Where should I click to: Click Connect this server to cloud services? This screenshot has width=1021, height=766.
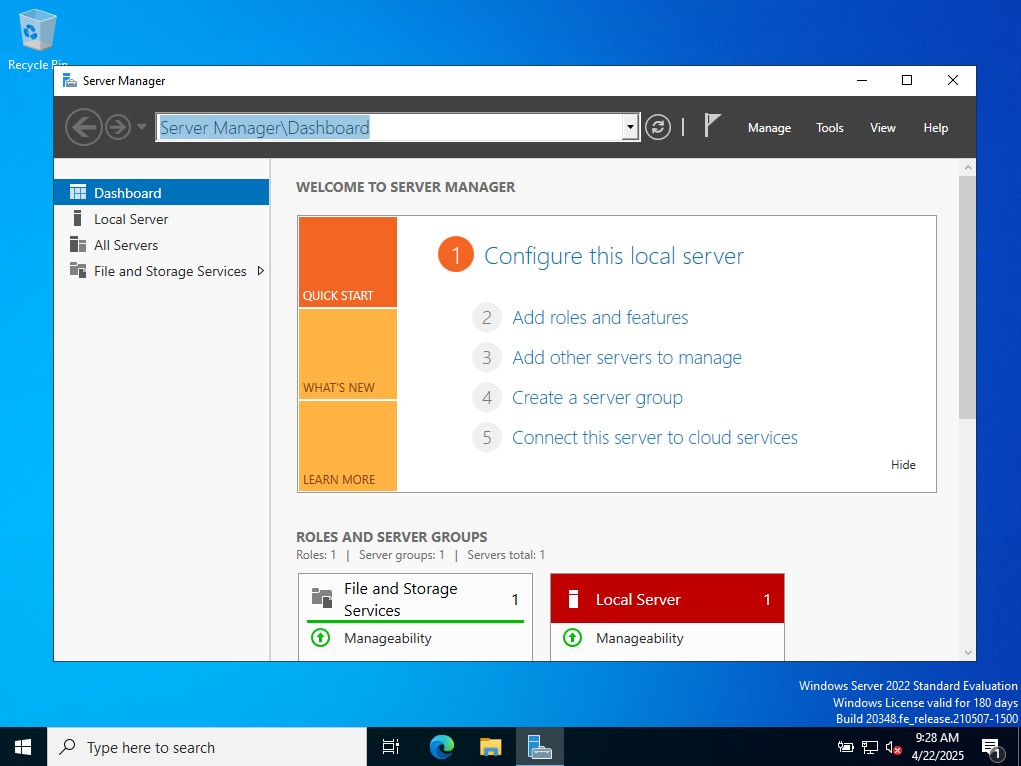(654, 437)
